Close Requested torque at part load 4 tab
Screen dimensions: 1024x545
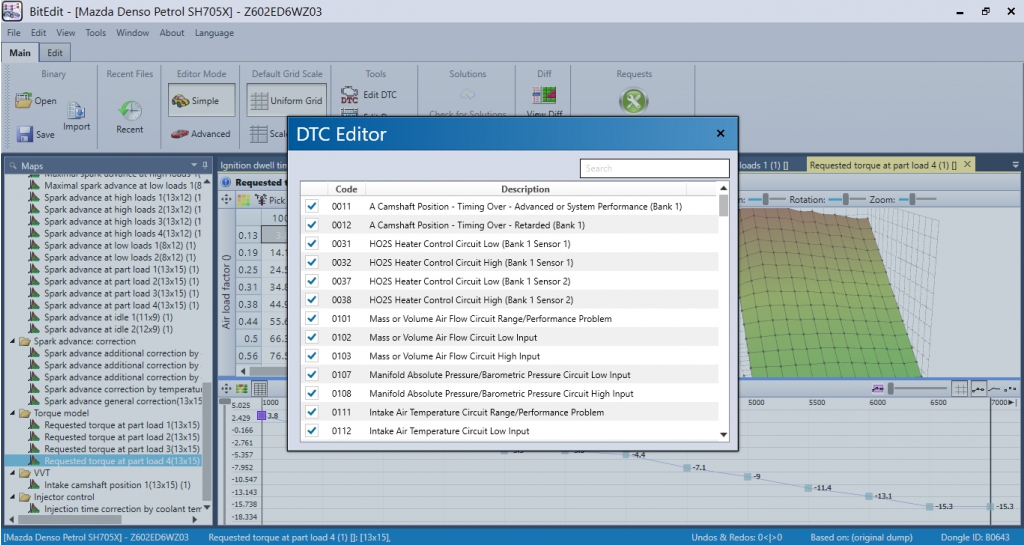[968, 164]
